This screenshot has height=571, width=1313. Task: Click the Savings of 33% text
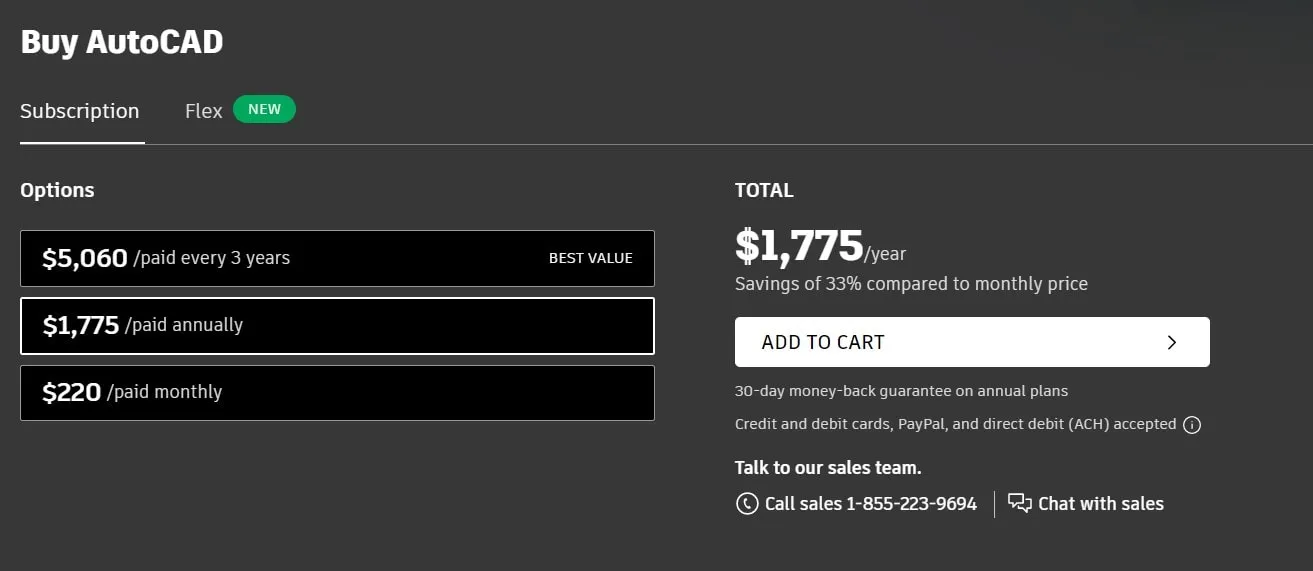pyautogui.click(x=911, y=284)
